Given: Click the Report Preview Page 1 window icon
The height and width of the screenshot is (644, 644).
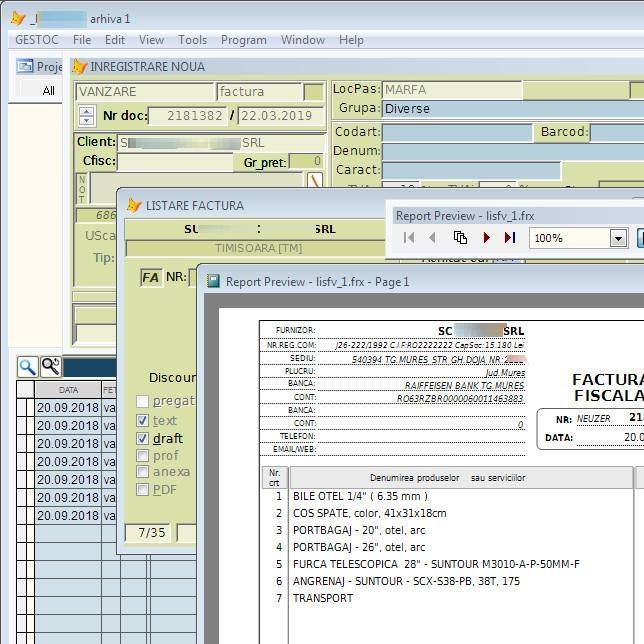Looking at the screenshot, I should point(213,281).
